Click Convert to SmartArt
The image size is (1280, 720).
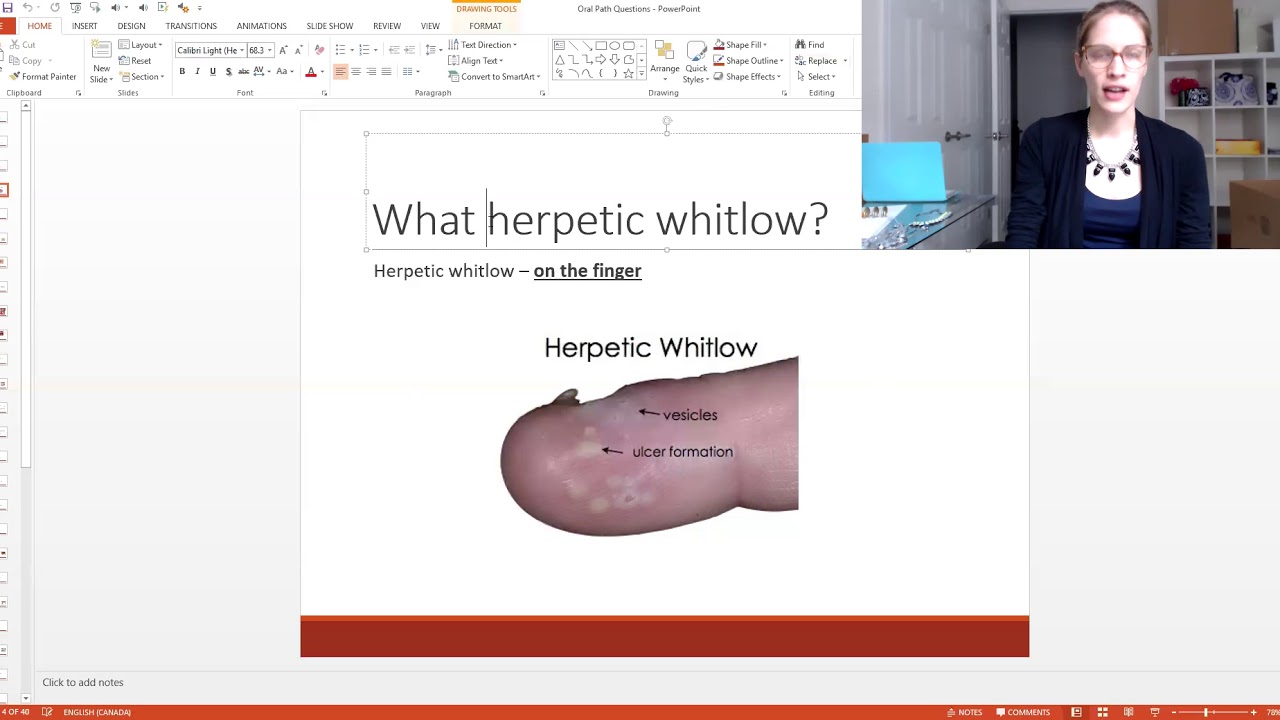494,77
